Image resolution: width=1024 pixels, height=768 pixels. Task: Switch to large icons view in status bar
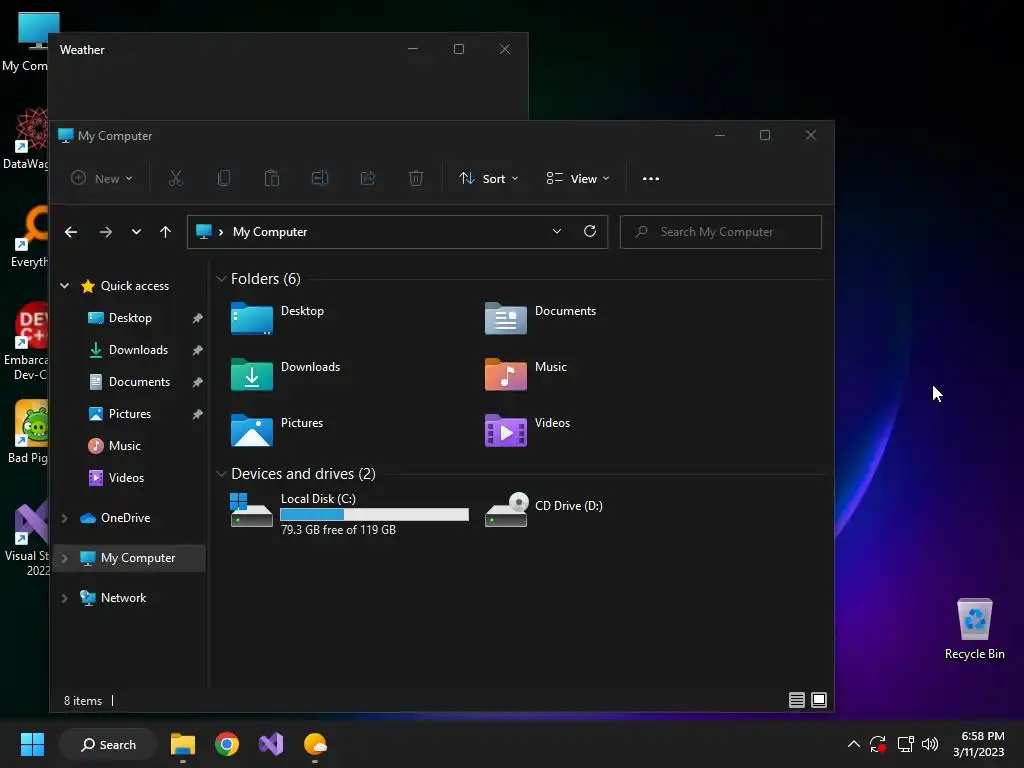(819, 700)
